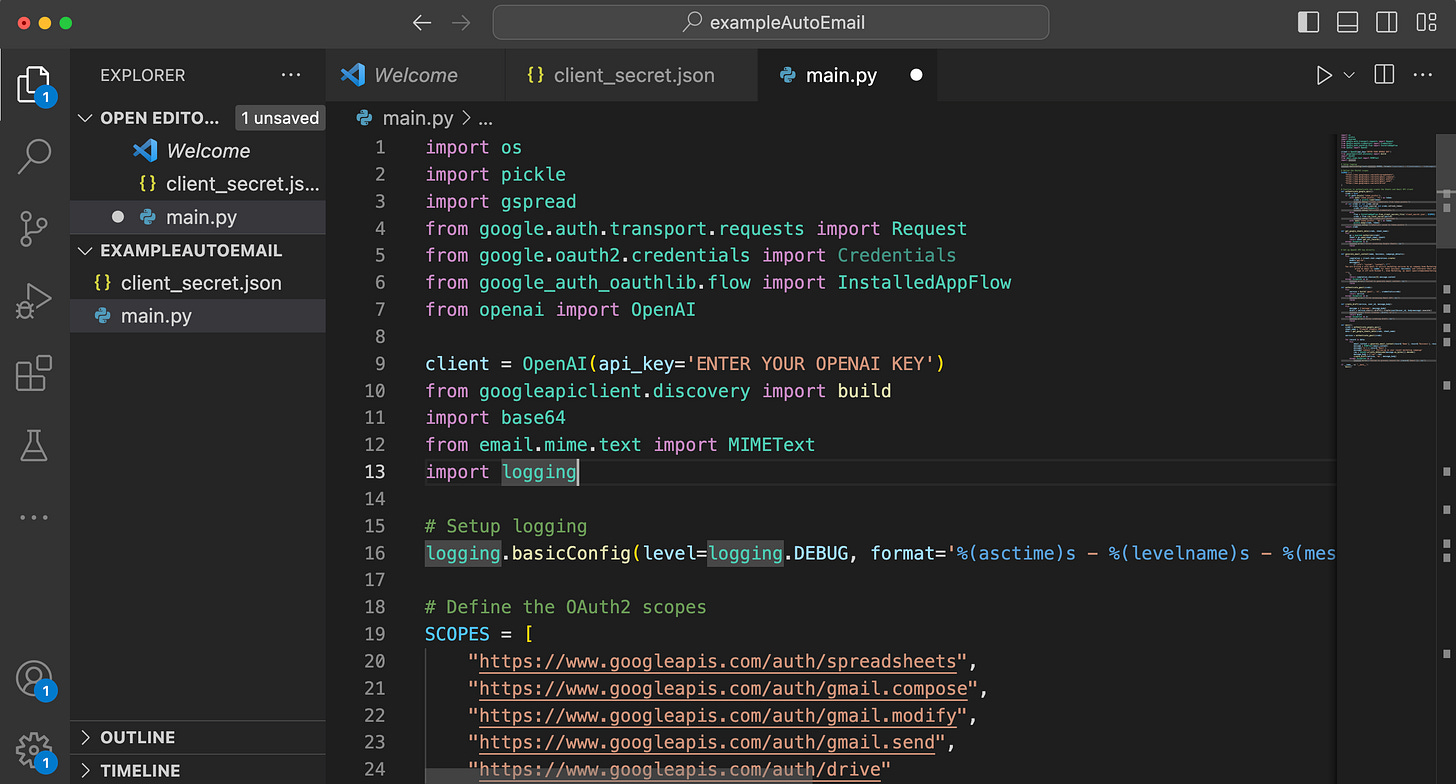Screen dimensions: 1456x784
Task: Select Welcome in Open Editors list
Action: (198, 151)
